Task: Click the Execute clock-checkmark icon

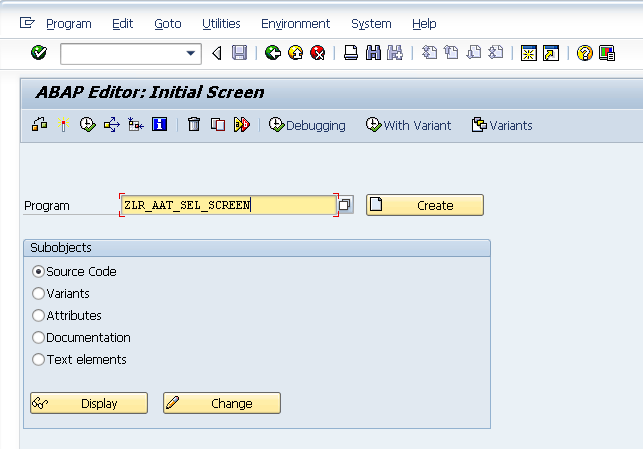Action: tap(87, 125)
